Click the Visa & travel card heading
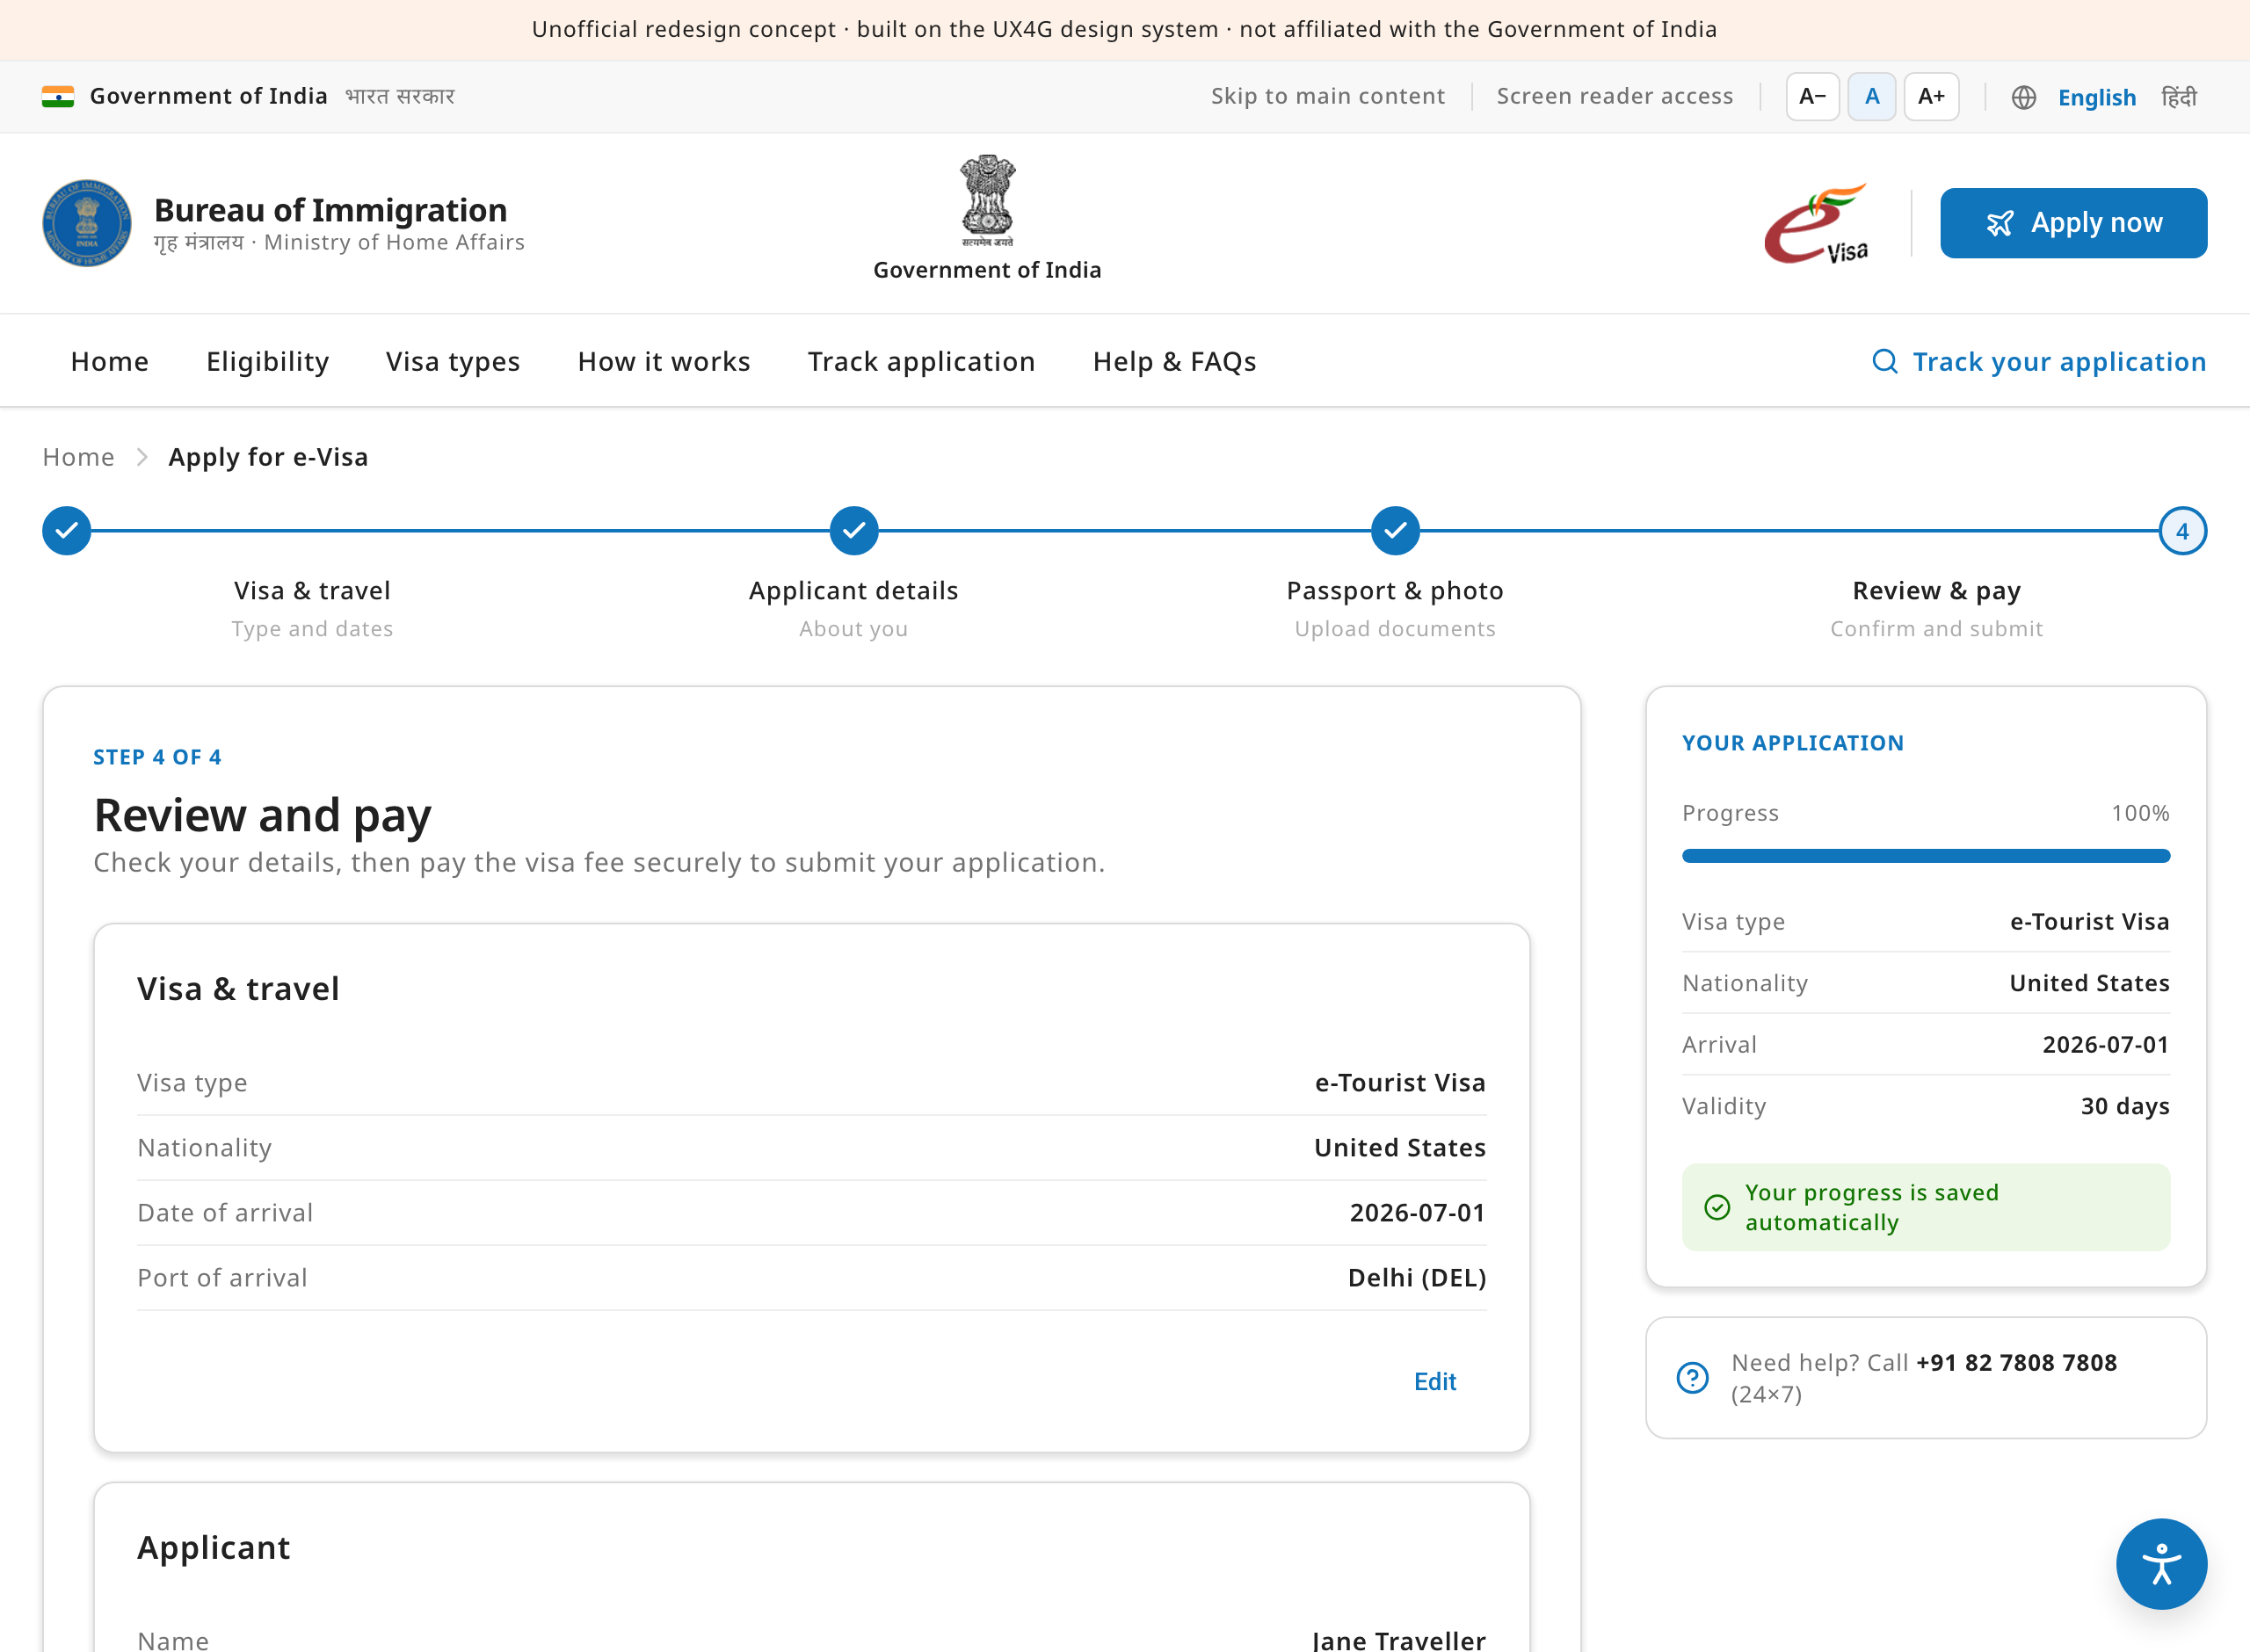This screenshot has width=2250, height=1652. pyautogui.click(x=238, y=988)
